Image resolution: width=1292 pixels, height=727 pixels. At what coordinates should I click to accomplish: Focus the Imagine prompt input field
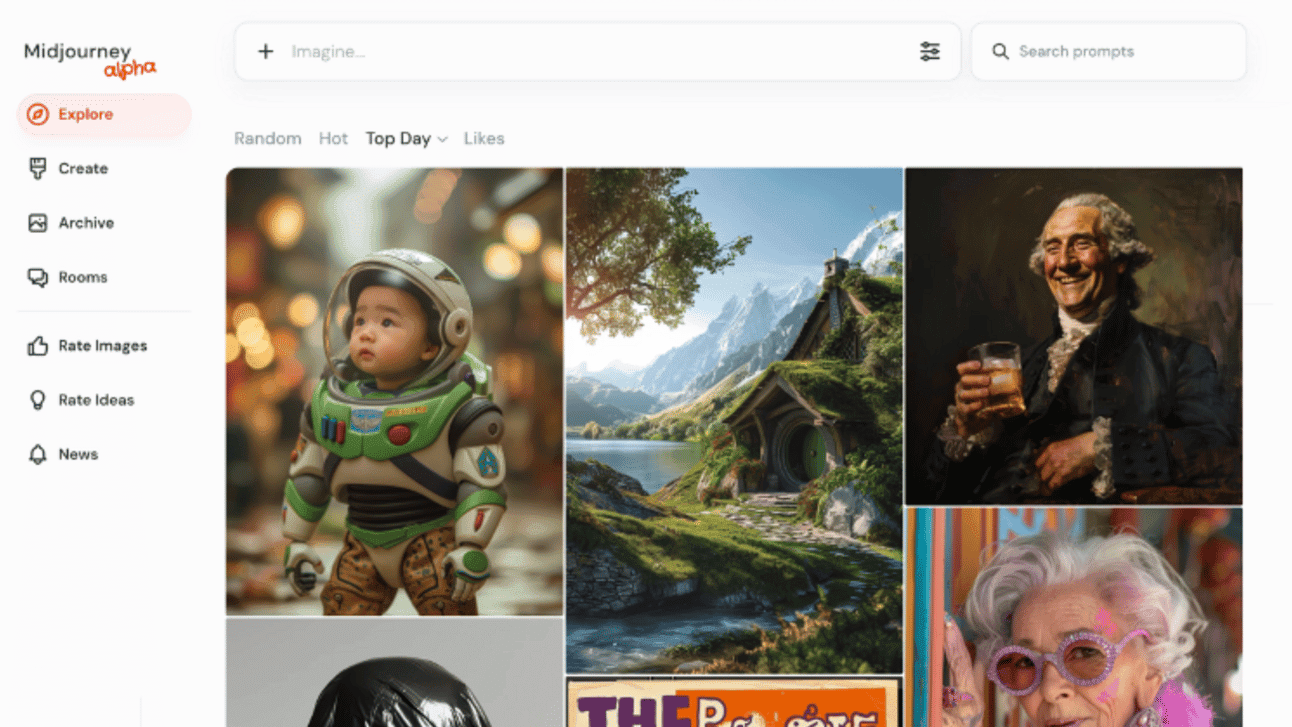(598, 51)
